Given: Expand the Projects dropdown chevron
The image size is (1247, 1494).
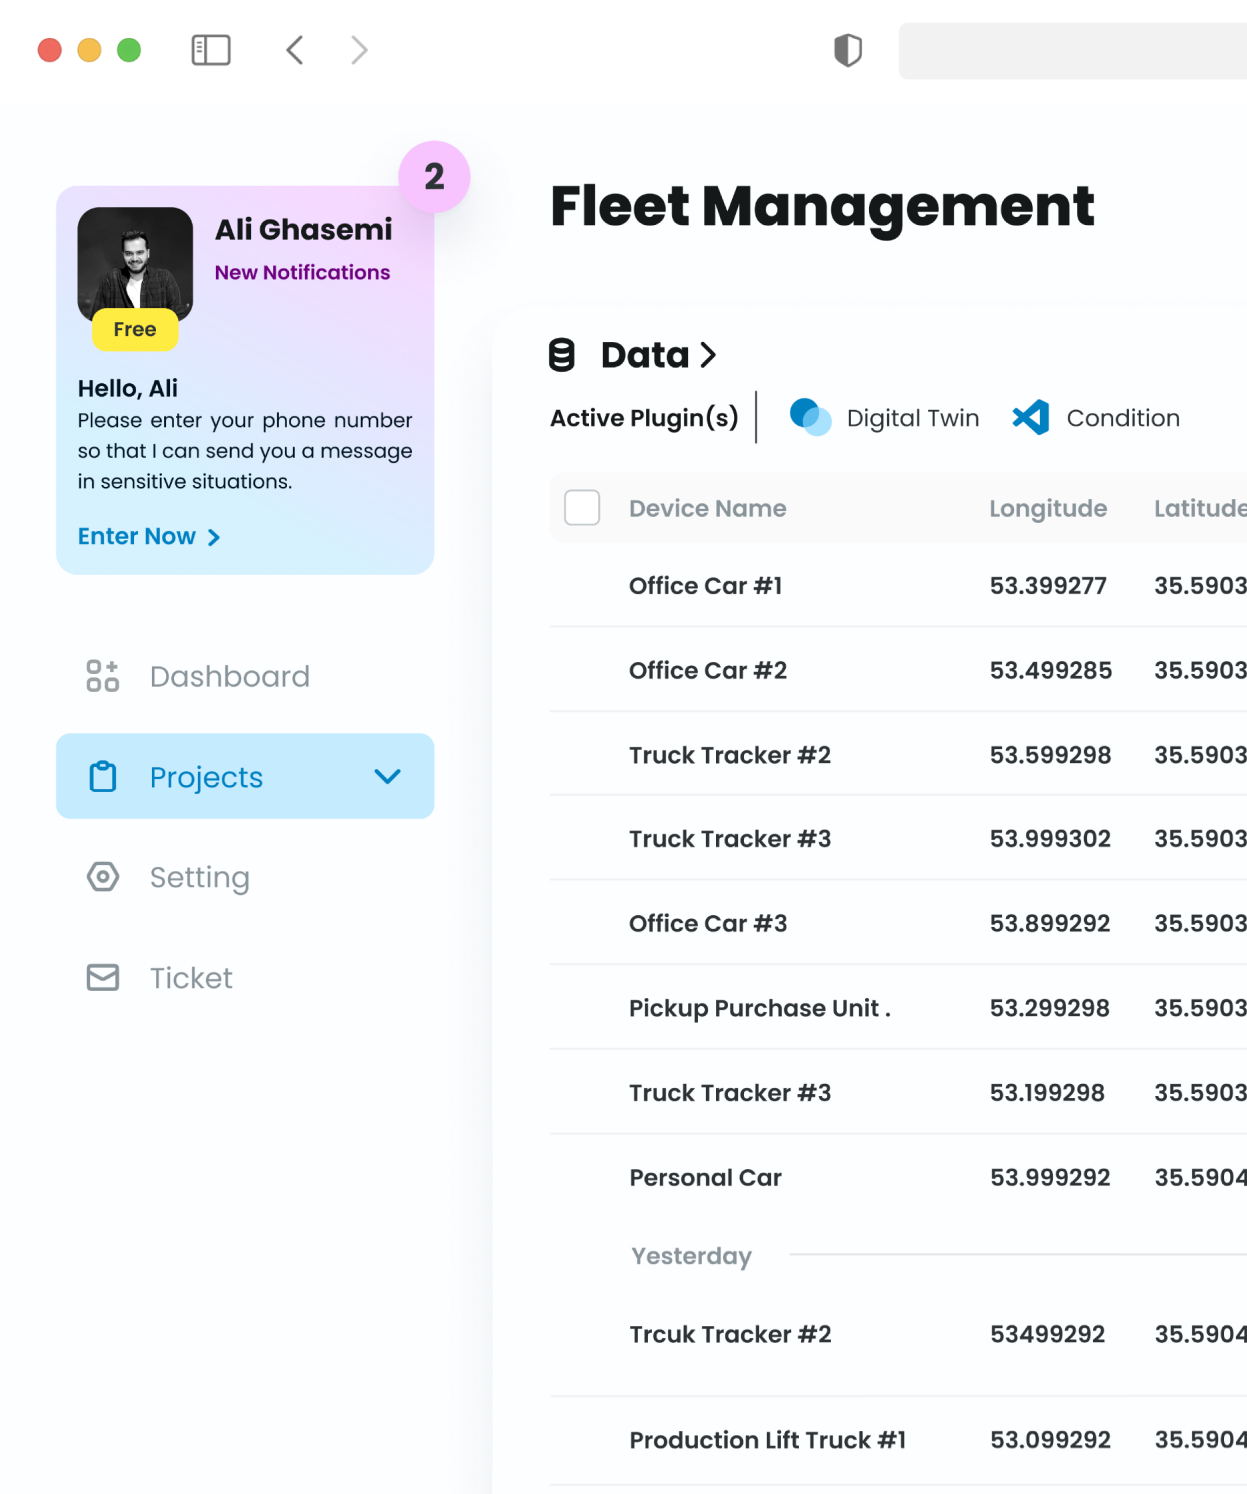Looking at the screenshot, I should coord(387,777).
